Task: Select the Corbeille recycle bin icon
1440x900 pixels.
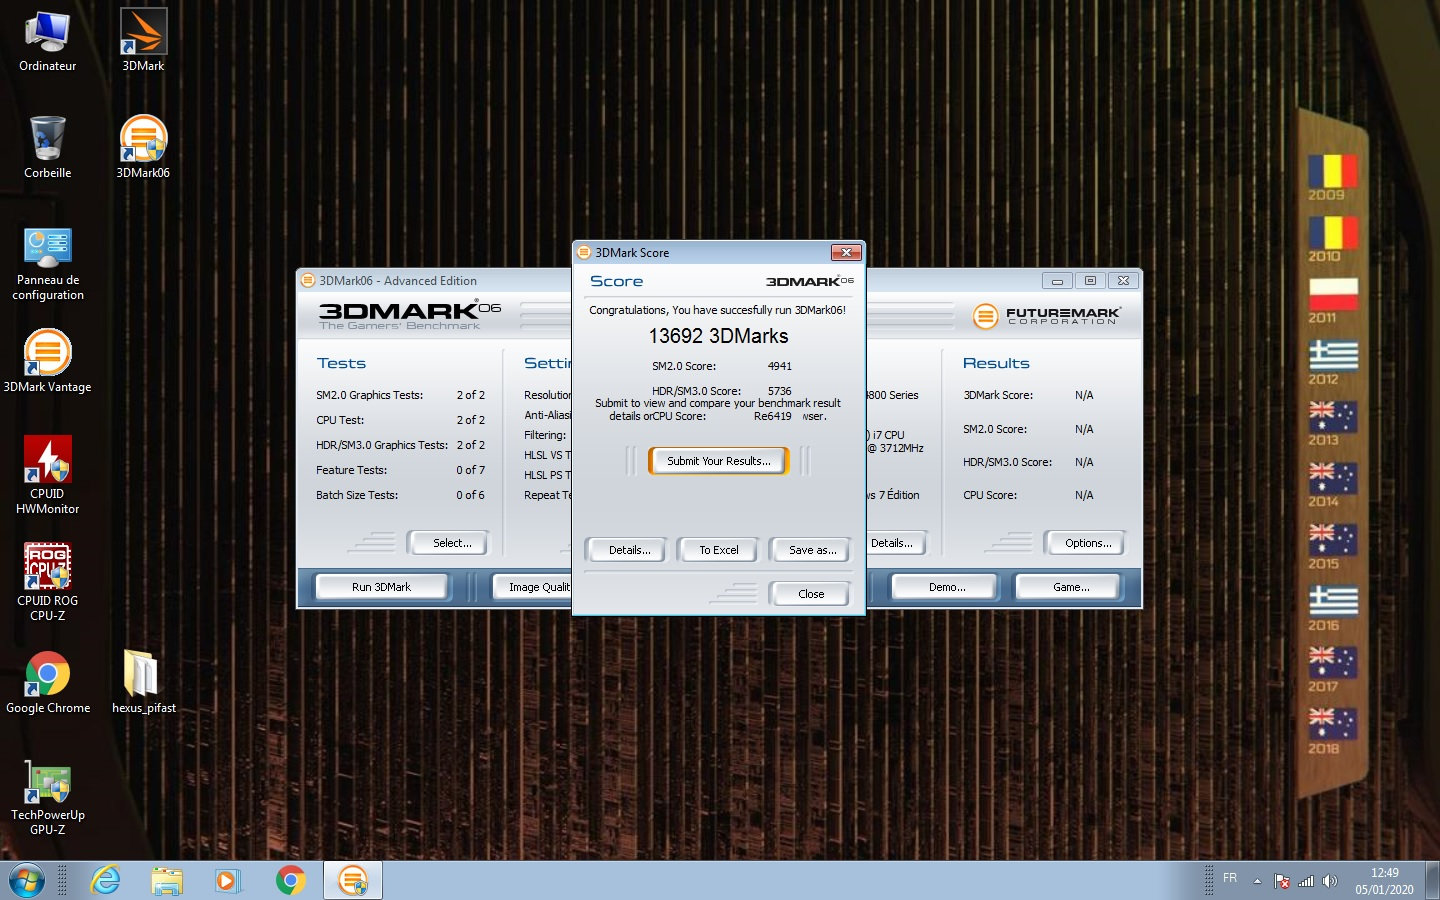Action: (x=47, y=148)
